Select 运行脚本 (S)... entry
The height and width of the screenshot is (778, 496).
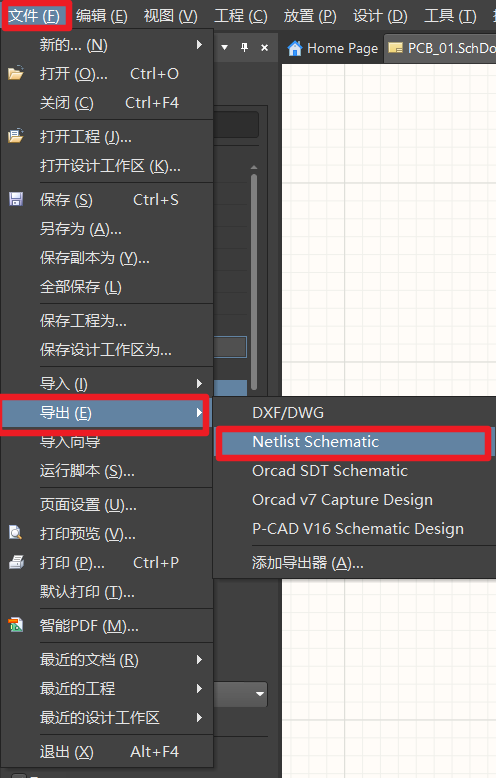click(107, 470)
